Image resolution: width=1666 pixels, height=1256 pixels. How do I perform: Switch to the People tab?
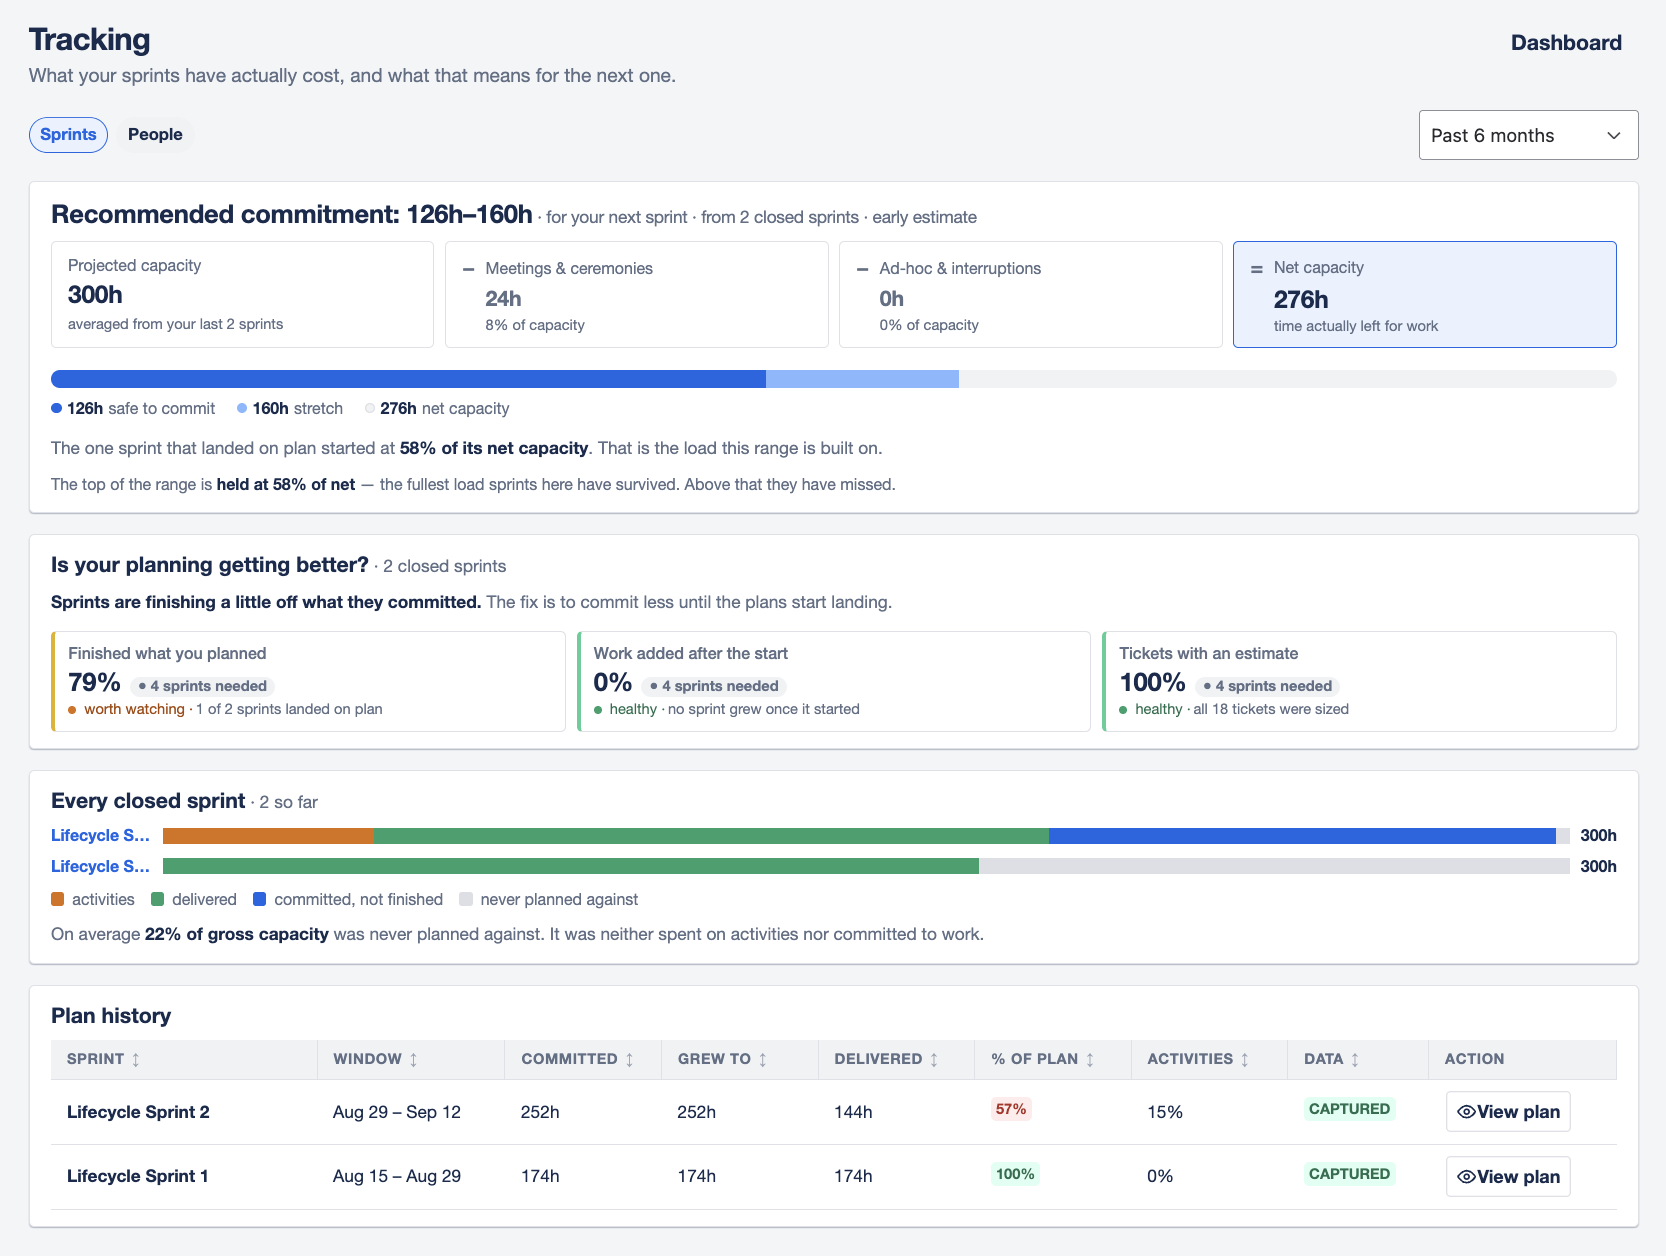click(155, 135)
